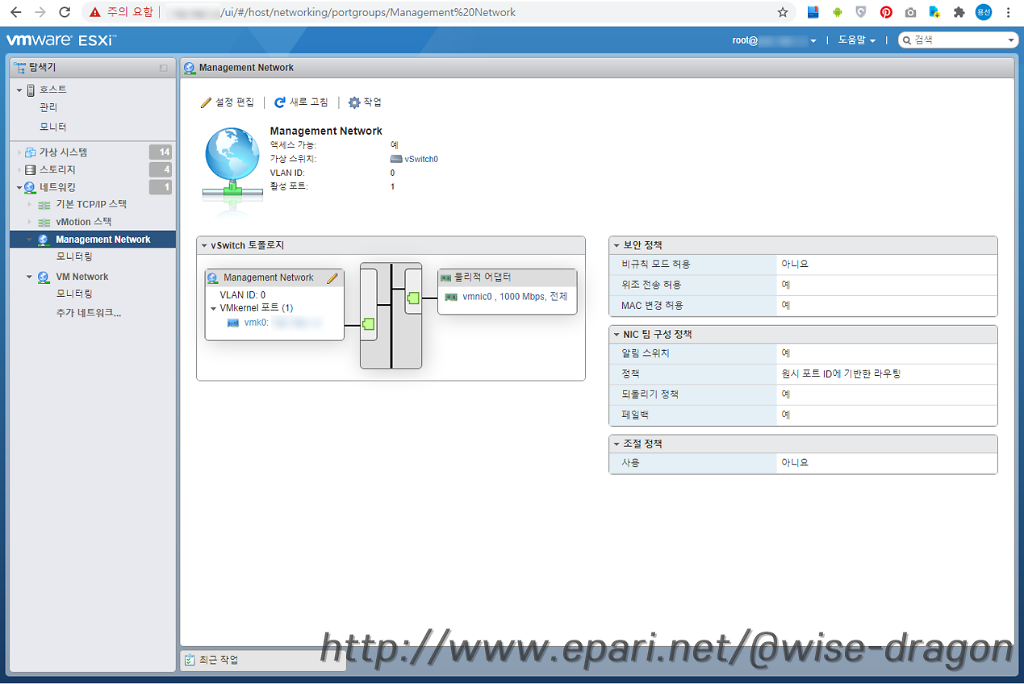Click 추가 네트워크... in navigator
The width and height of the screenshot is (1024, 684).
(x=88, y=313)
